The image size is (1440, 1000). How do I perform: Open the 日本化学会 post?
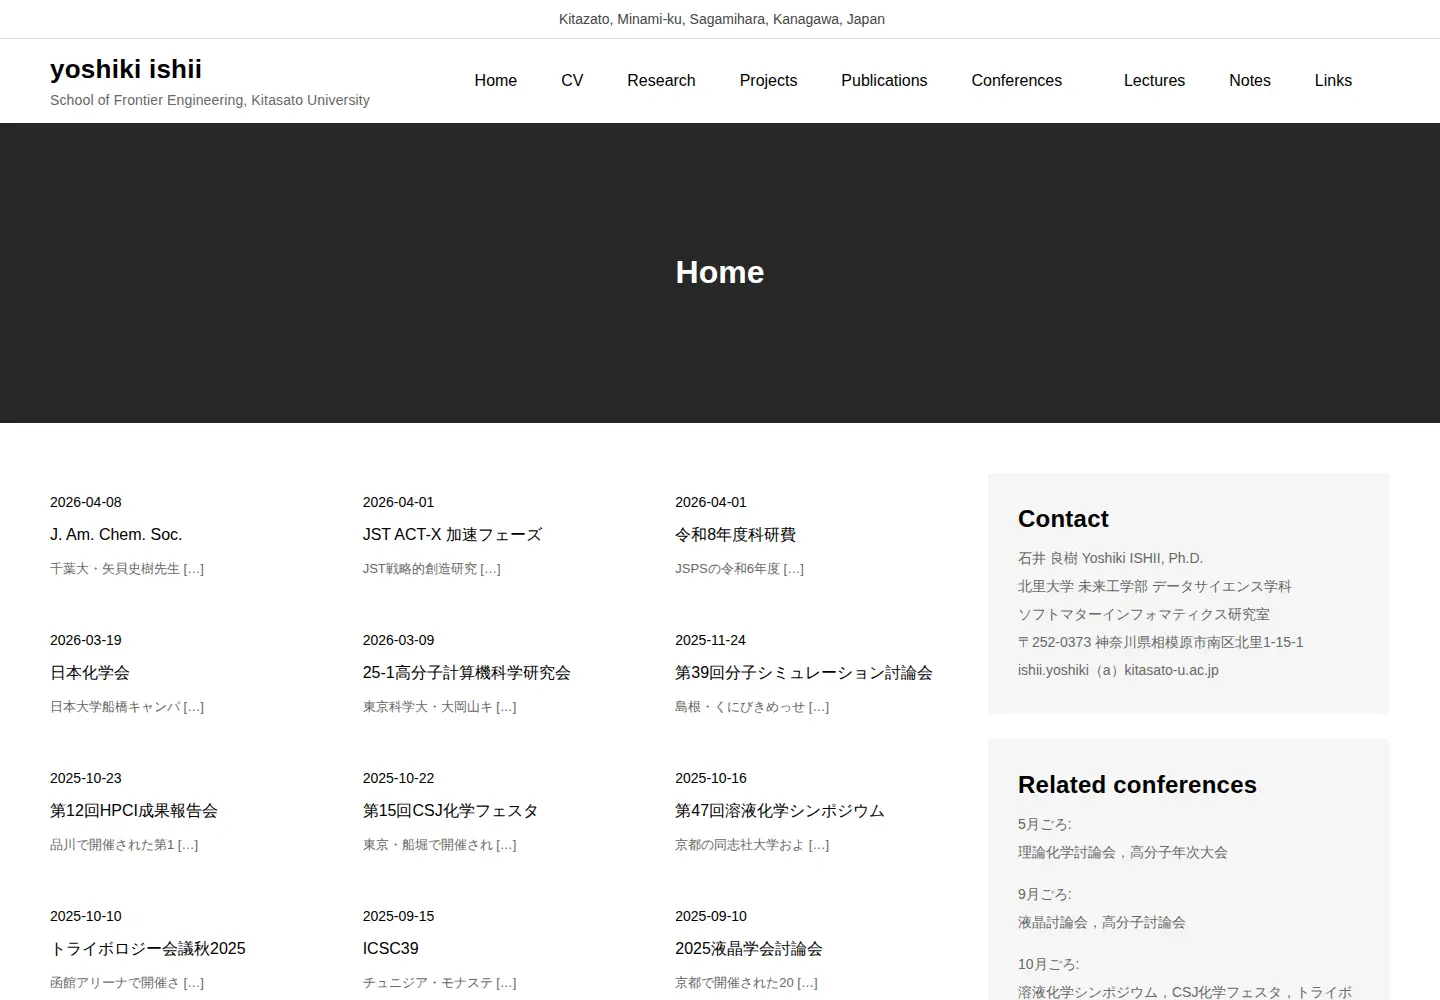(90, 673)
